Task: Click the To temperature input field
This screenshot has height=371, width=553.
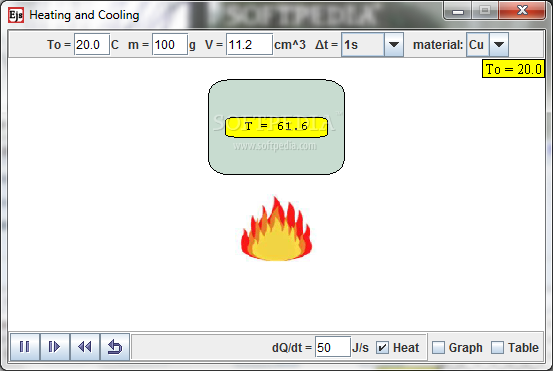Action: click(92, 45)
